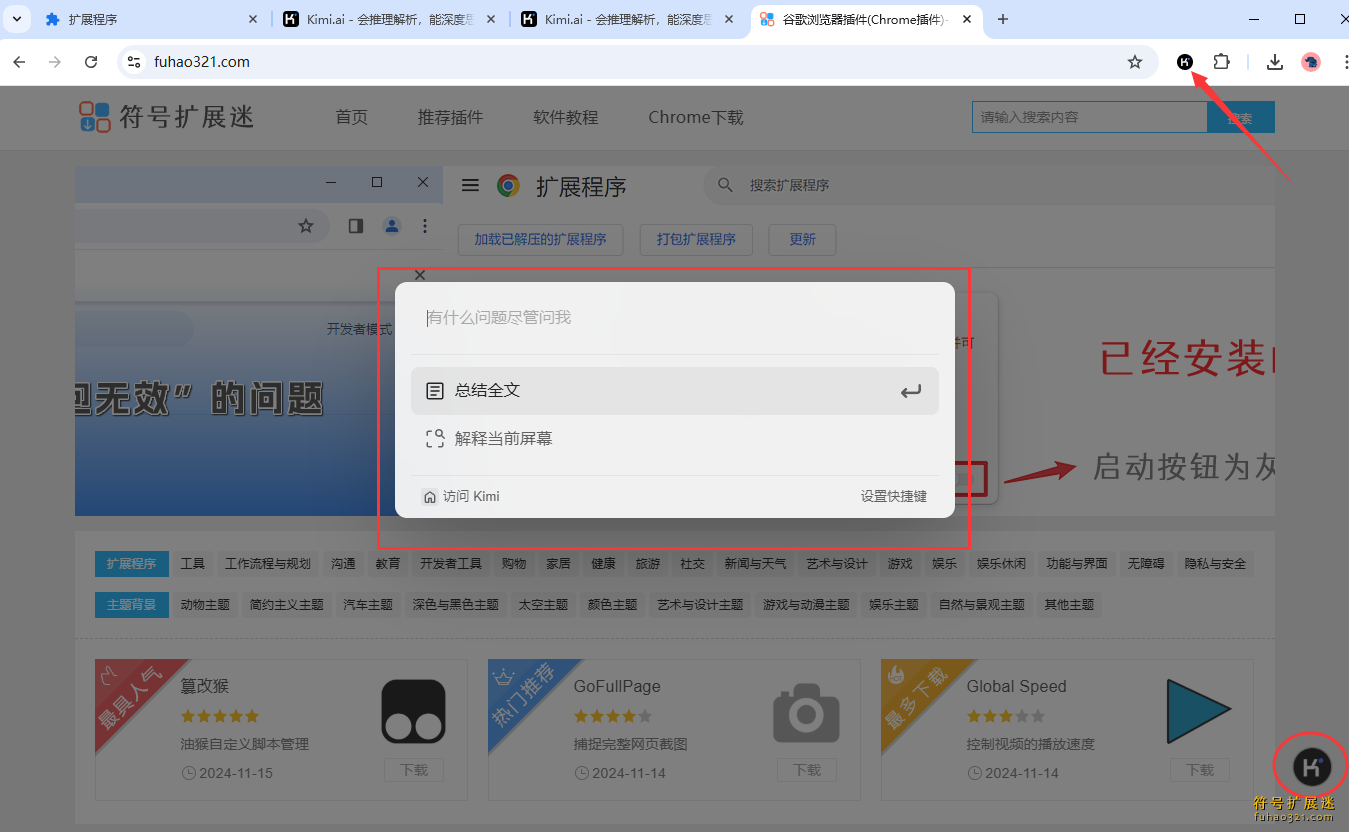Click the 符号扩展迷 site logo
Viewport: 1349px width, 832px height.
167,117
